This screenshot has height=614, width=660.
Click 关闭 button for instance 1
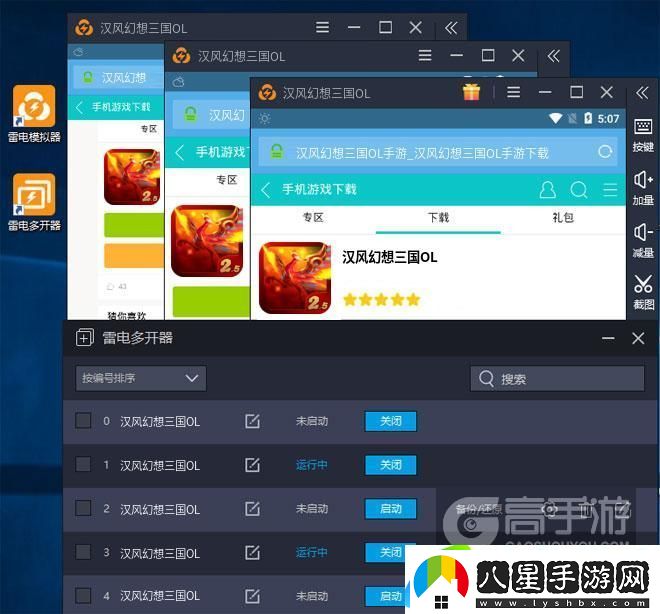click(391, 465)
